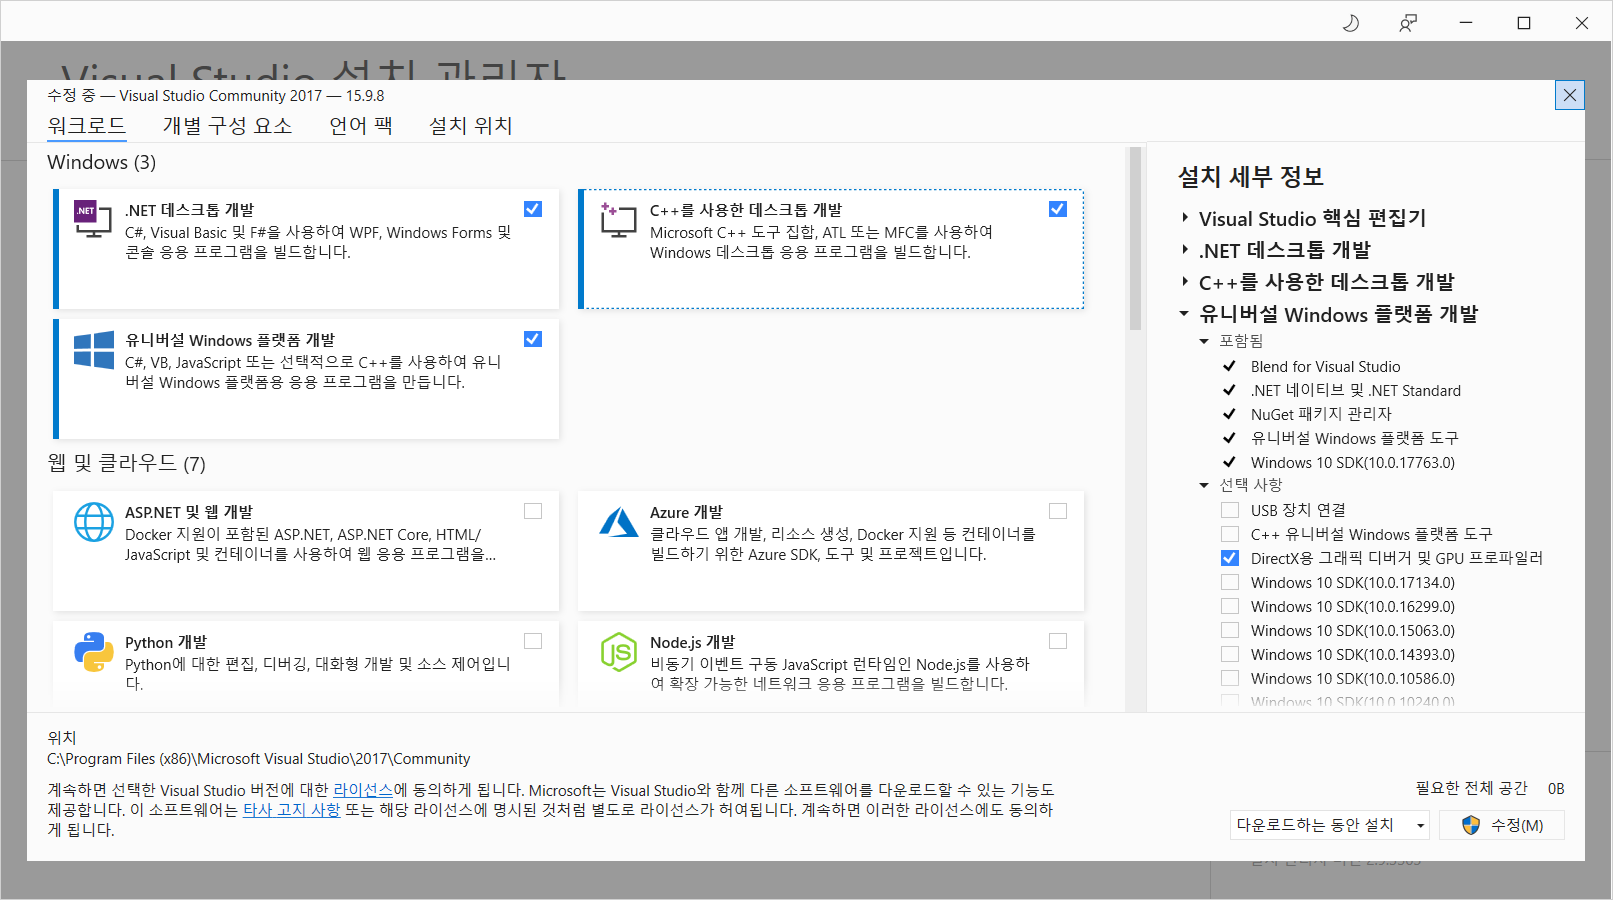Expand Visual Studio 핵심 편집기 details
This screenshot has width=1613, height=900.
click(1185, 218)
